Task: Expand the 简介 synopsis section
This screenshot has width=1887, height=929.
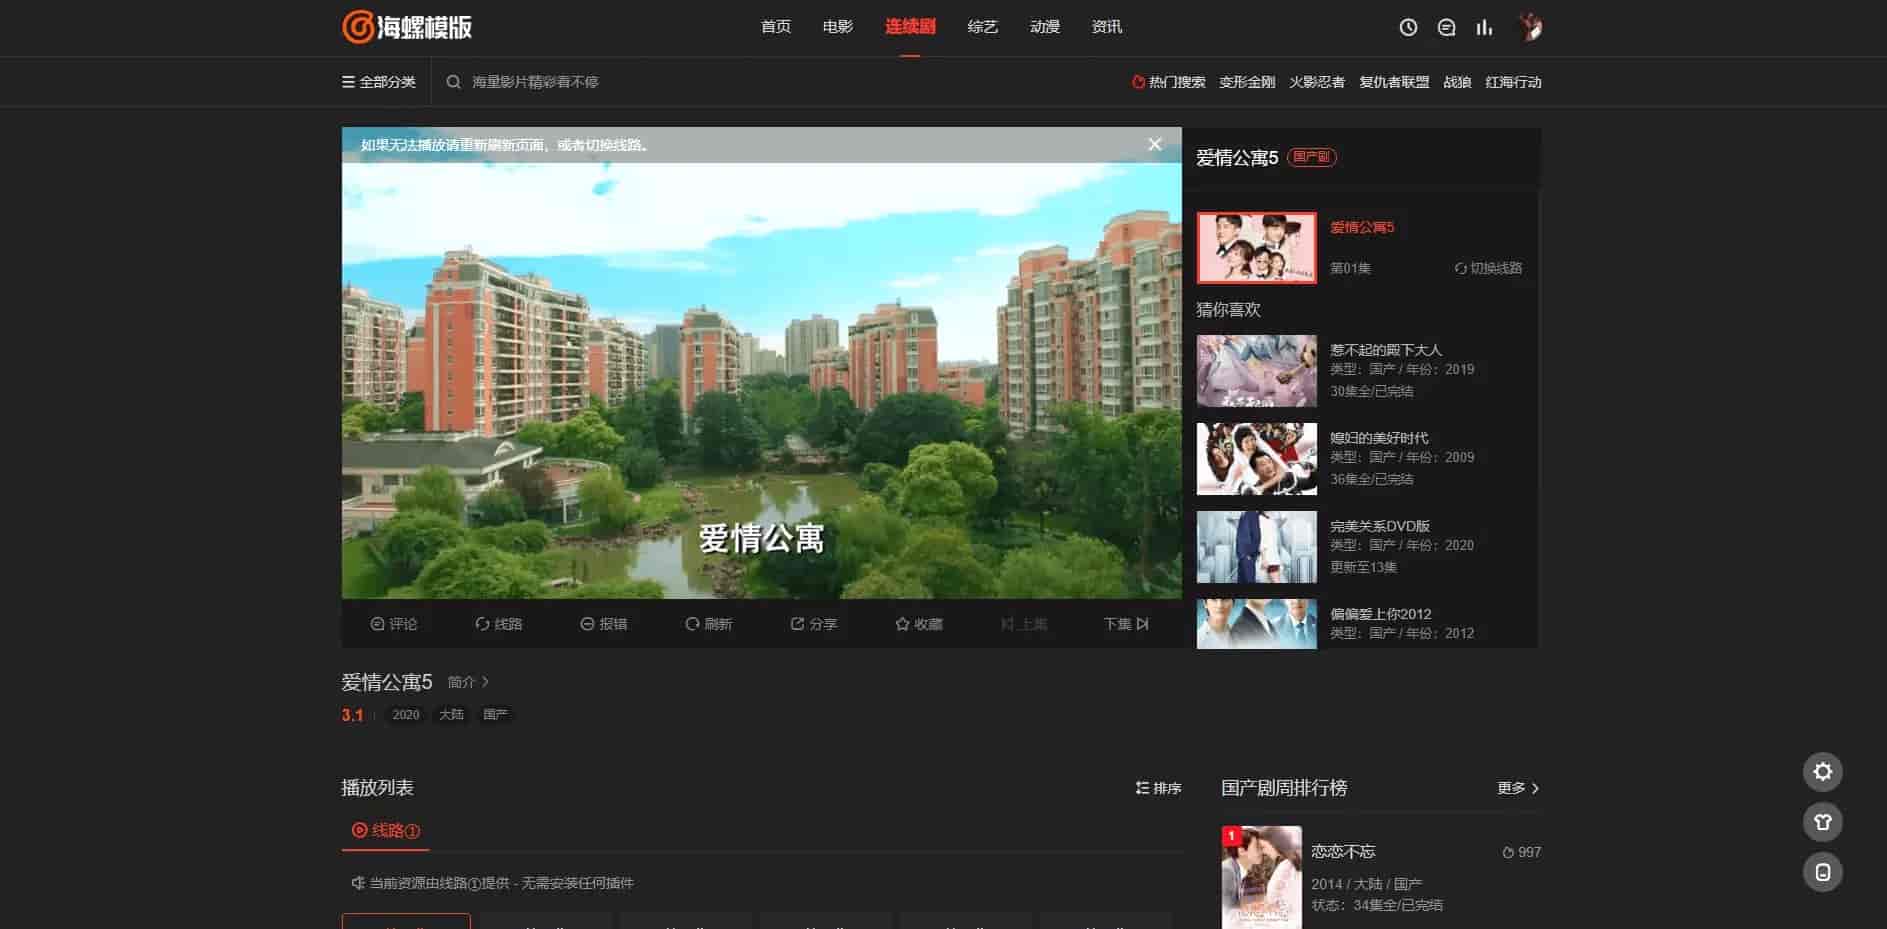Action: tap(468, 682)
